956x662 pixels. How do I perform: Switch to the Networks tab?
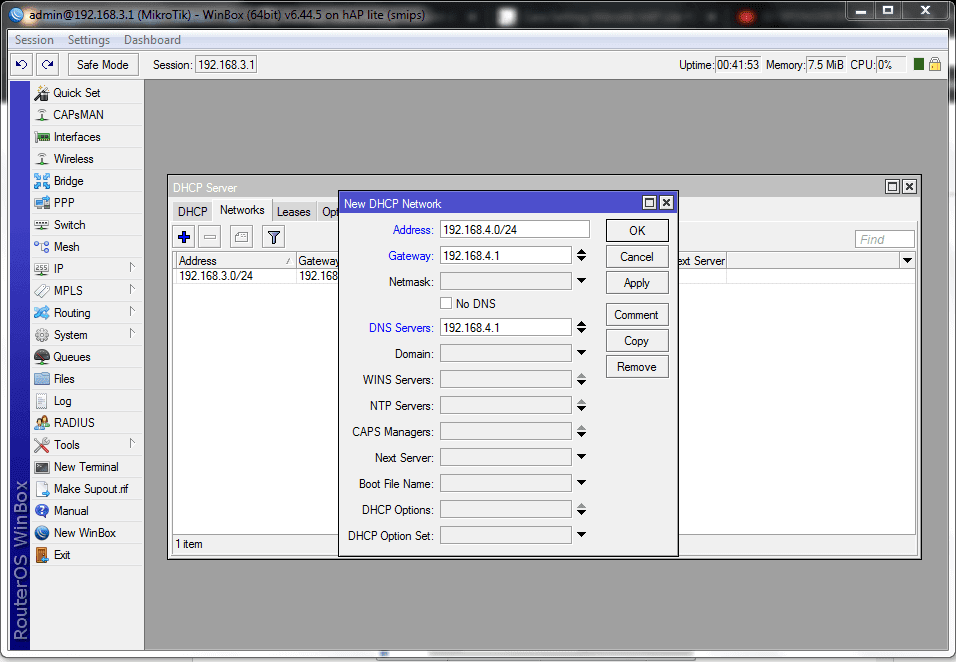242,210
